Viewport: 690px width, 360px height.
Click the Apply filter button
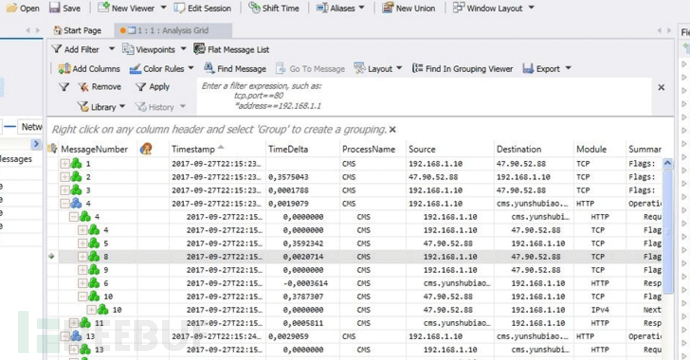tap(153, 87)
